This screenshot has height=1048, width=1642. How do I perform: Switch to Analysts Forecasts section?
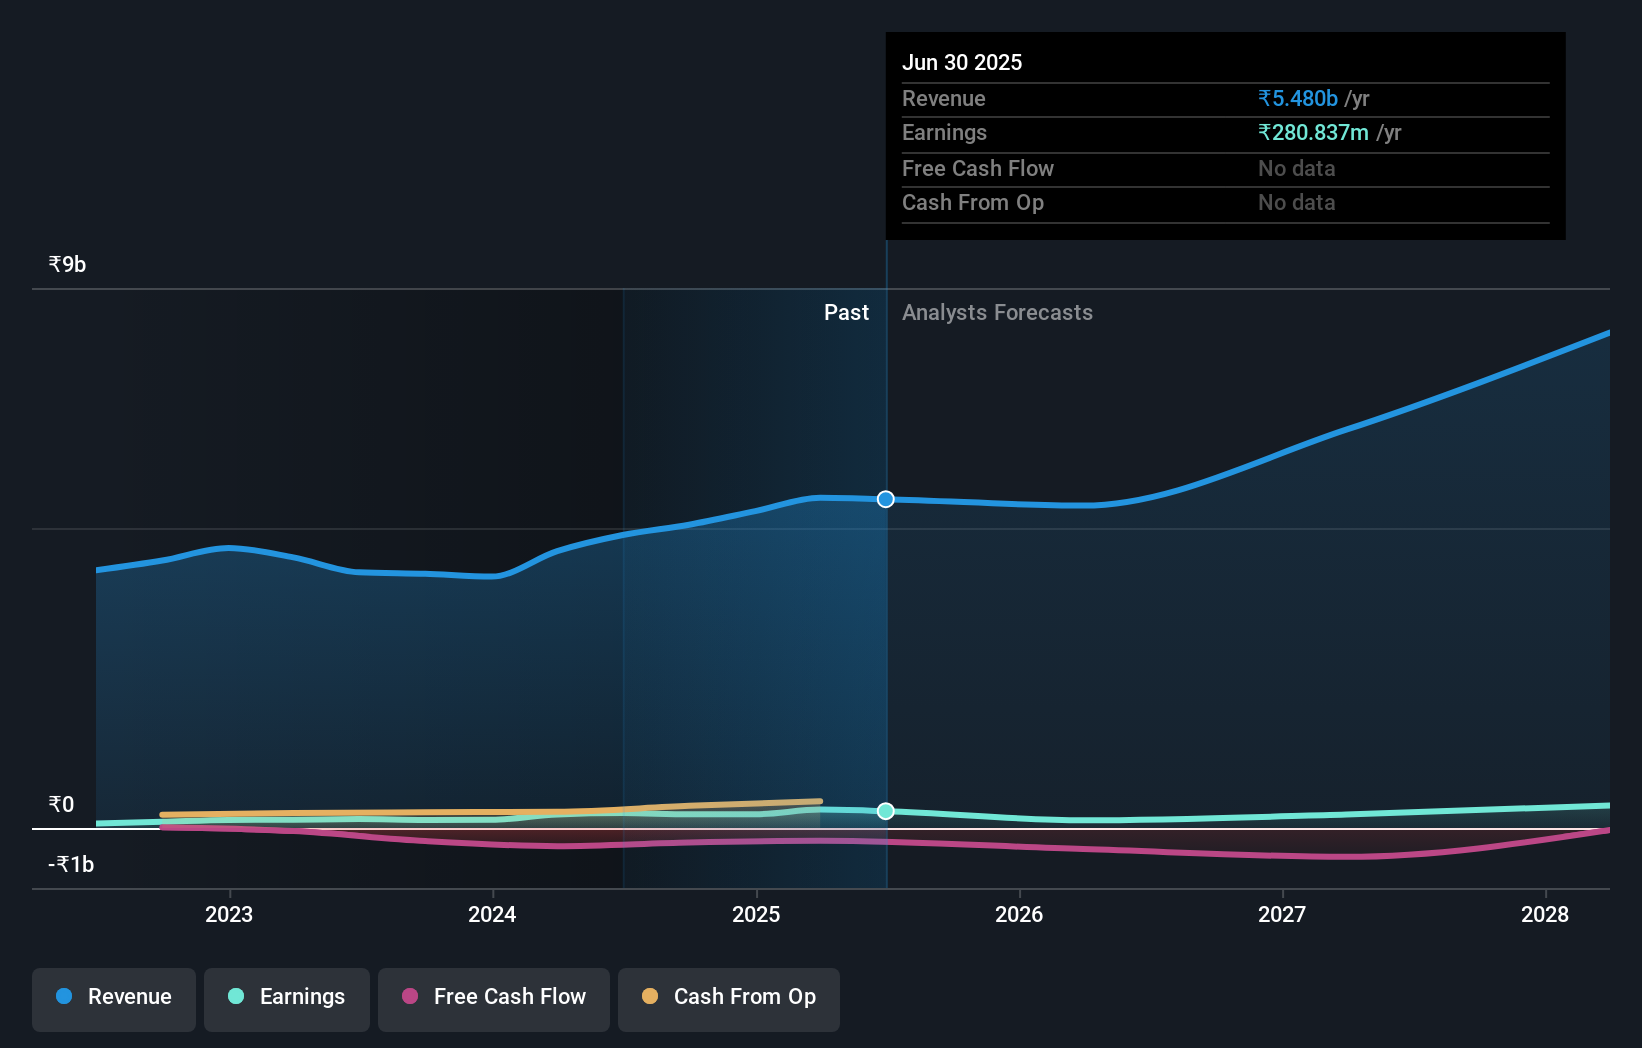tap(997, 312)
